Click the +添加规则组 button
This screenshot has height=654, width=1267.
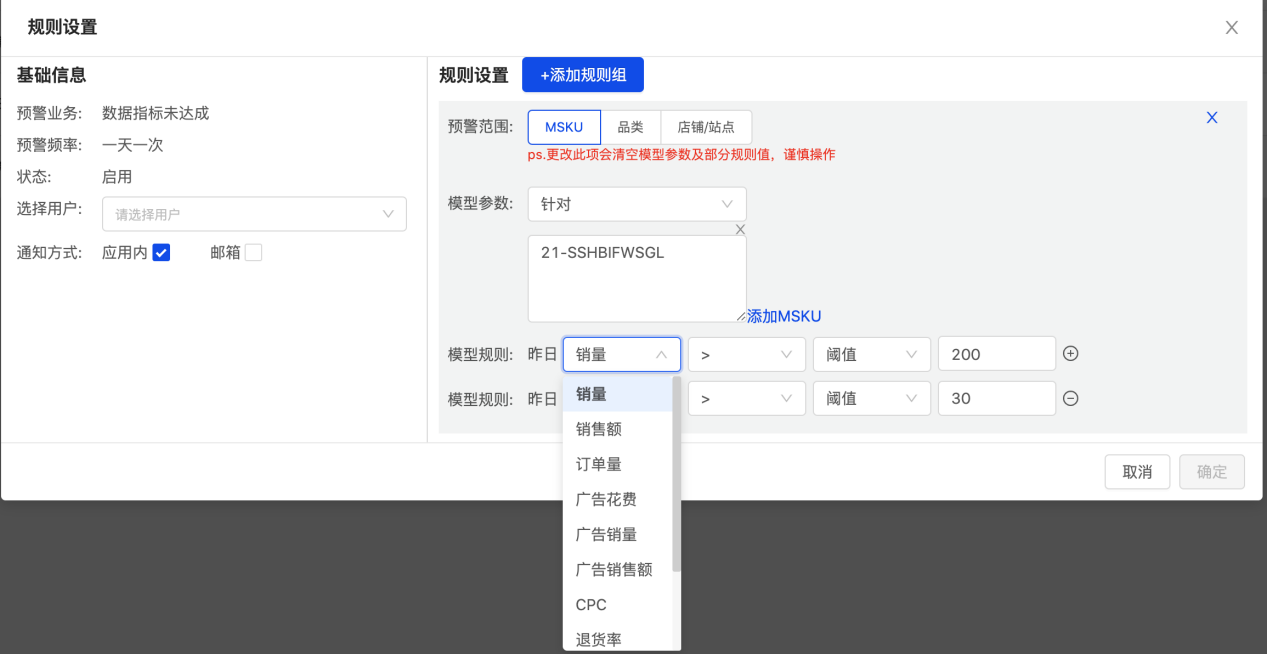[x=582, y=74]
